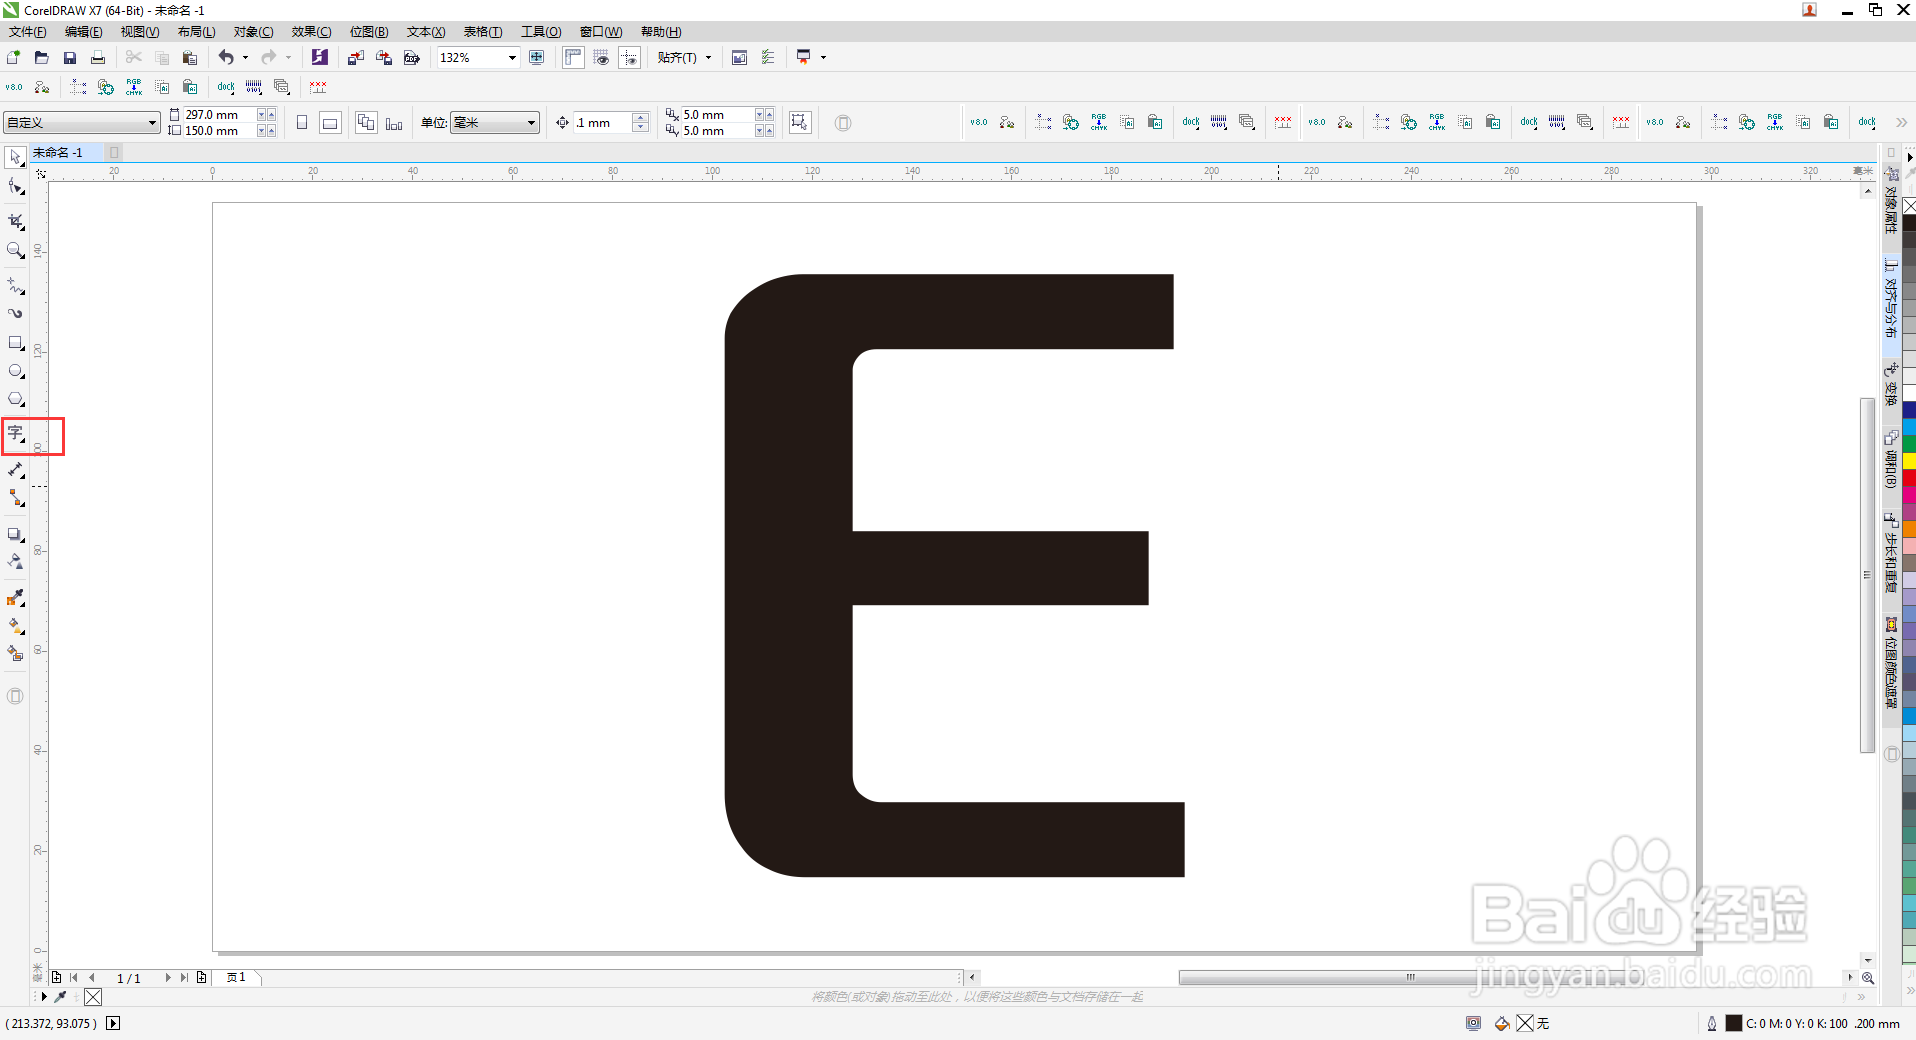Expand the application launcher dropdown arrow

[824, 58]
